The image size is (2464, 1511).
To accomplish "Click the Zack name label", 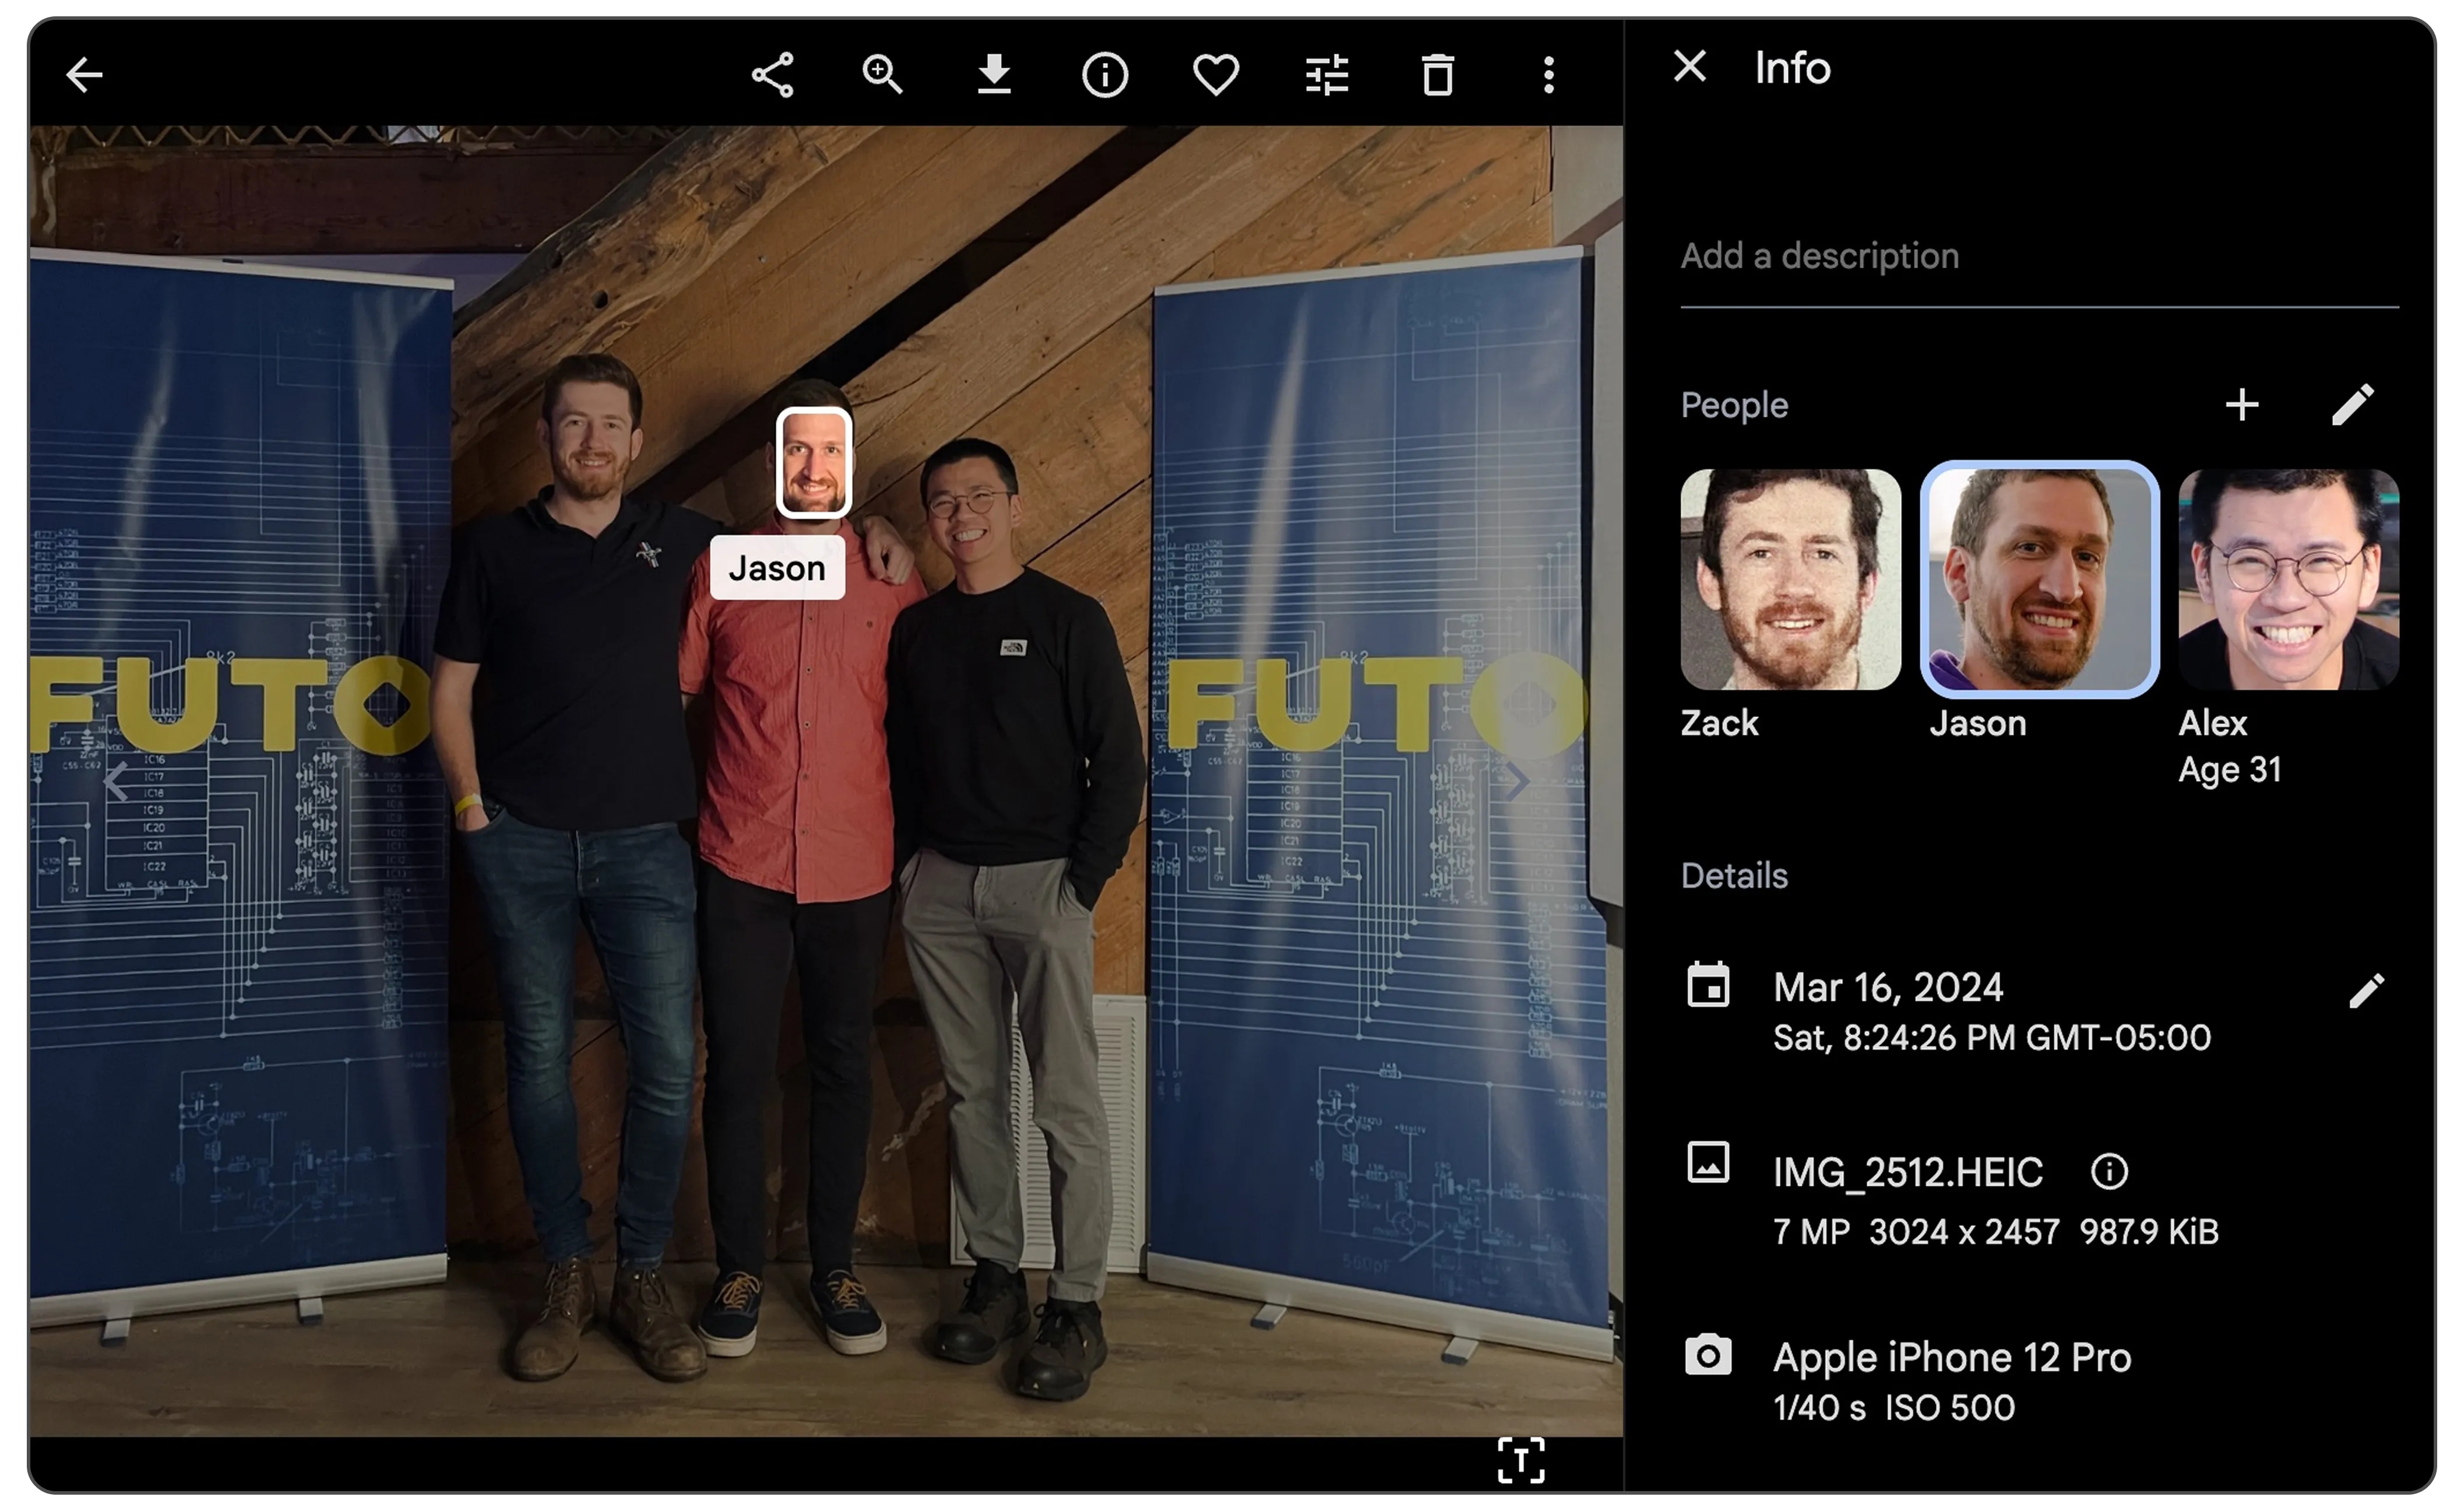I will click(x=1719, y=723).
